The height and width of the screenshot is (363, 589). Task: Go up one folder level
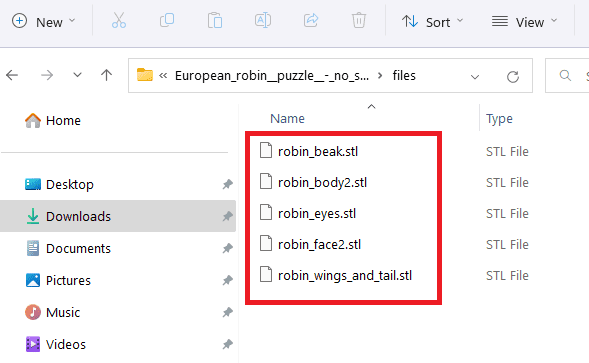107,75
